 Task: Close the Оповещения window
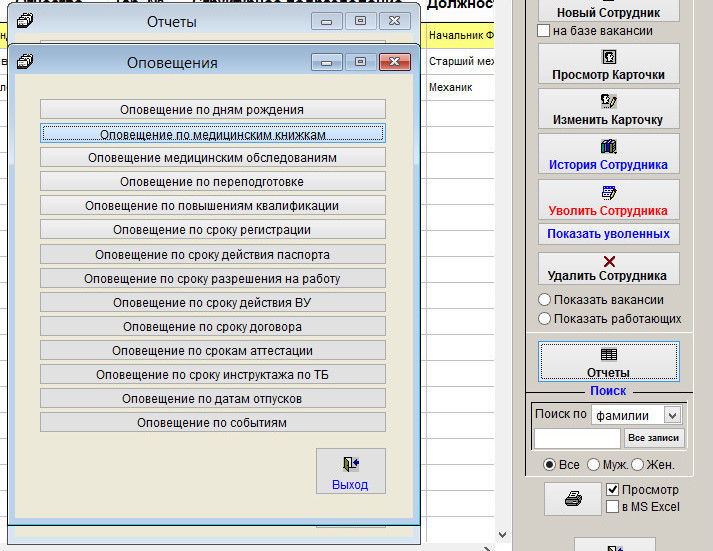tap(398, 62)
